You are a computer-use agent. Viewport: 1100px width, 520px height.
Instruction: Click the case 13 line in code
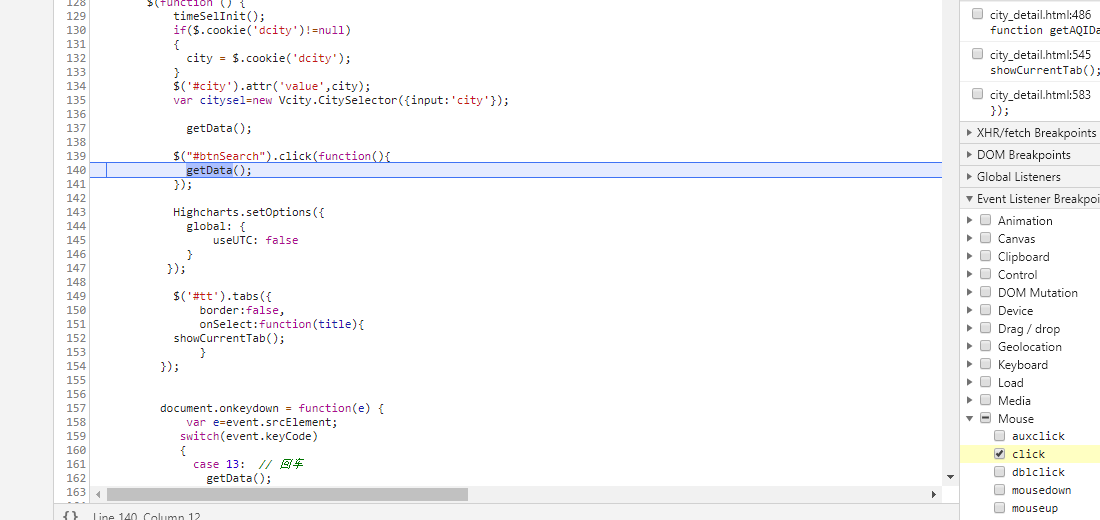pyautogui.click(x=248, y=464)
